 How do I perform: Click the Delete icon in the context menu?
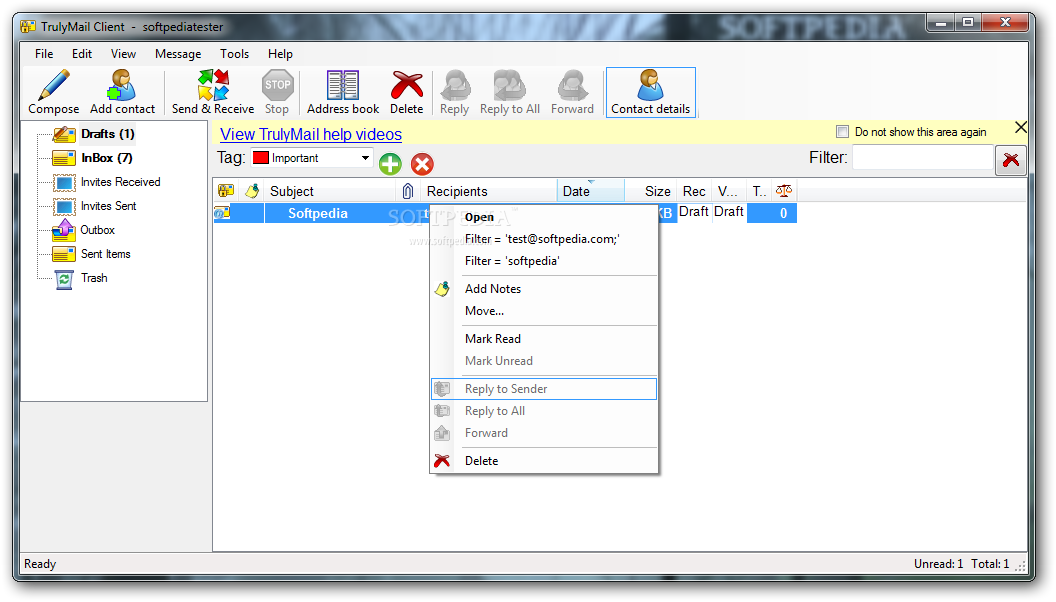pos(442,461)
